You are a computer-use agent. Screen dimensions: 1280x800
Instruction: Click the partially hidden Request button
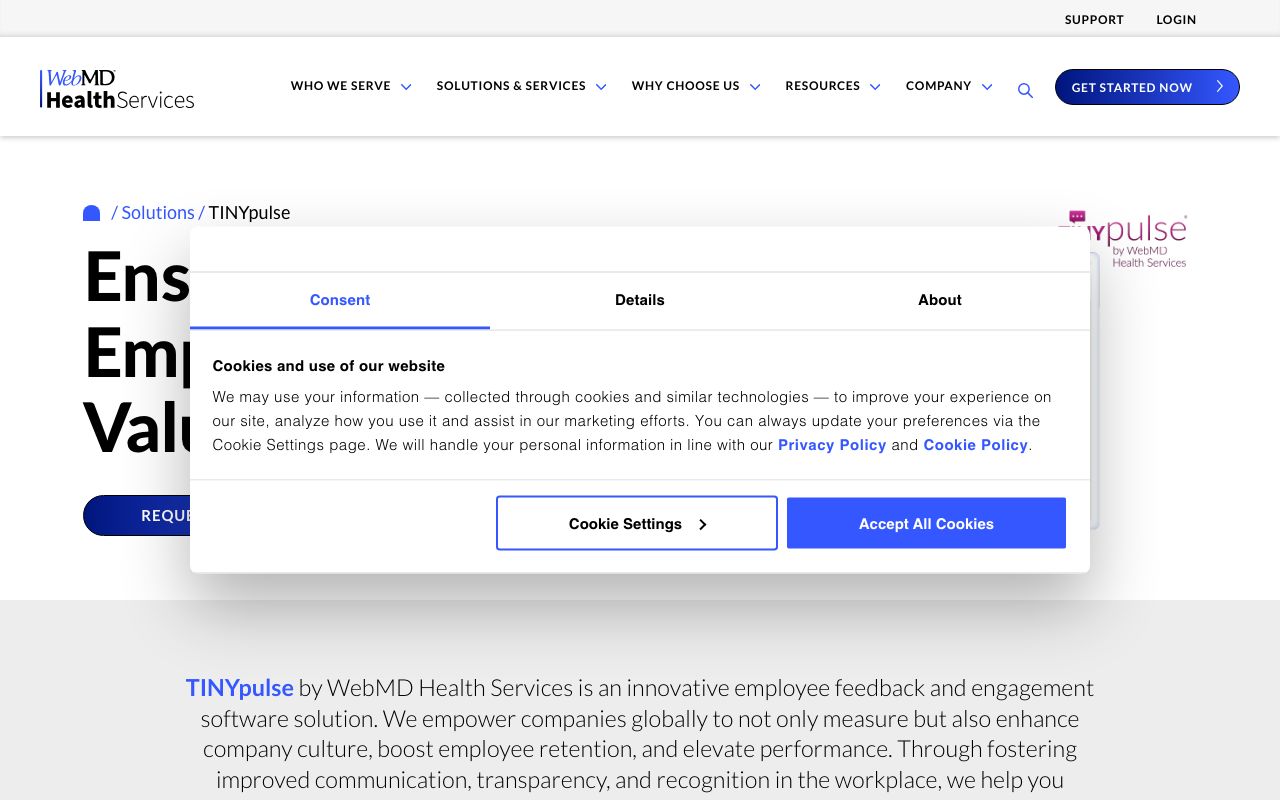[137, 515]
